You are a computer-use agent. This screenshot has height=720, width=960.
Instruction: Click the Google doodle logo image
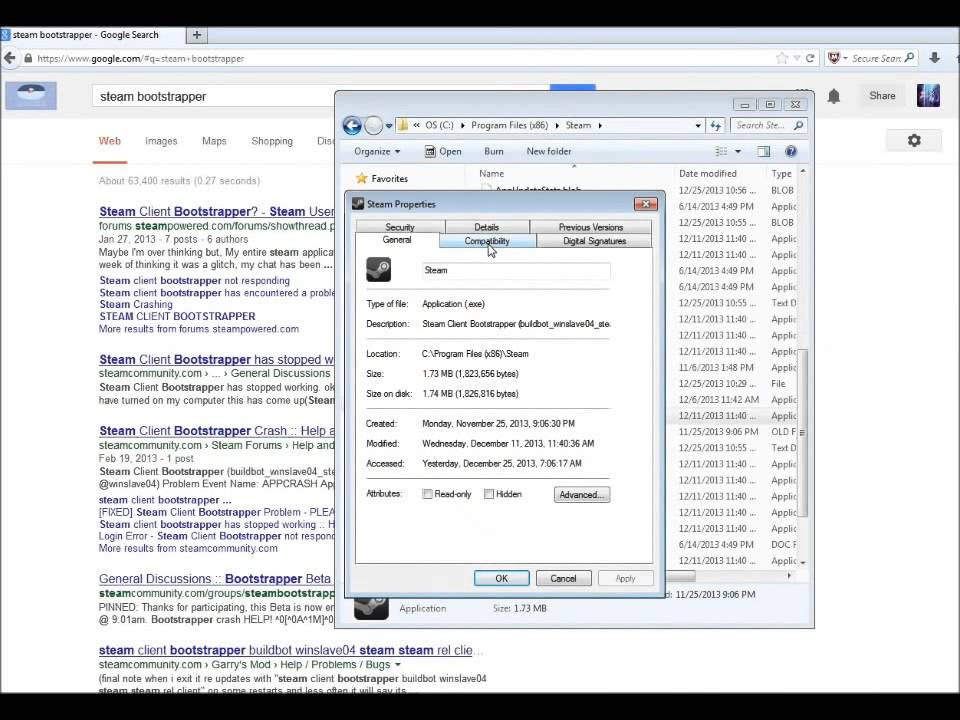(31, 96)
